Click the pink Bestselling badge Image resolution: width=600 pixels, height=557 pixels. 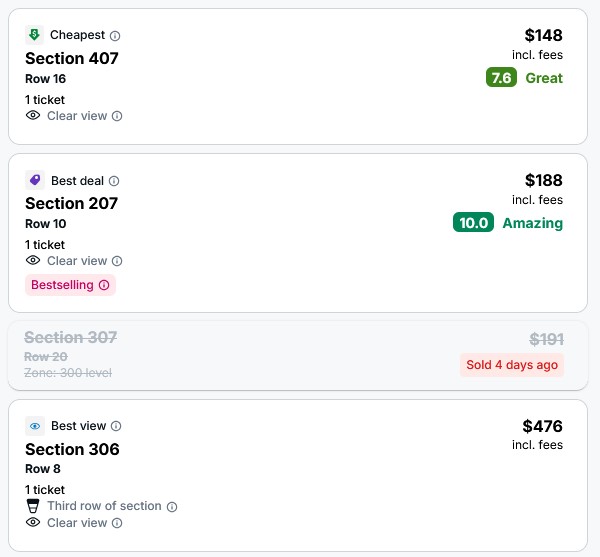(x=70, y=285)
